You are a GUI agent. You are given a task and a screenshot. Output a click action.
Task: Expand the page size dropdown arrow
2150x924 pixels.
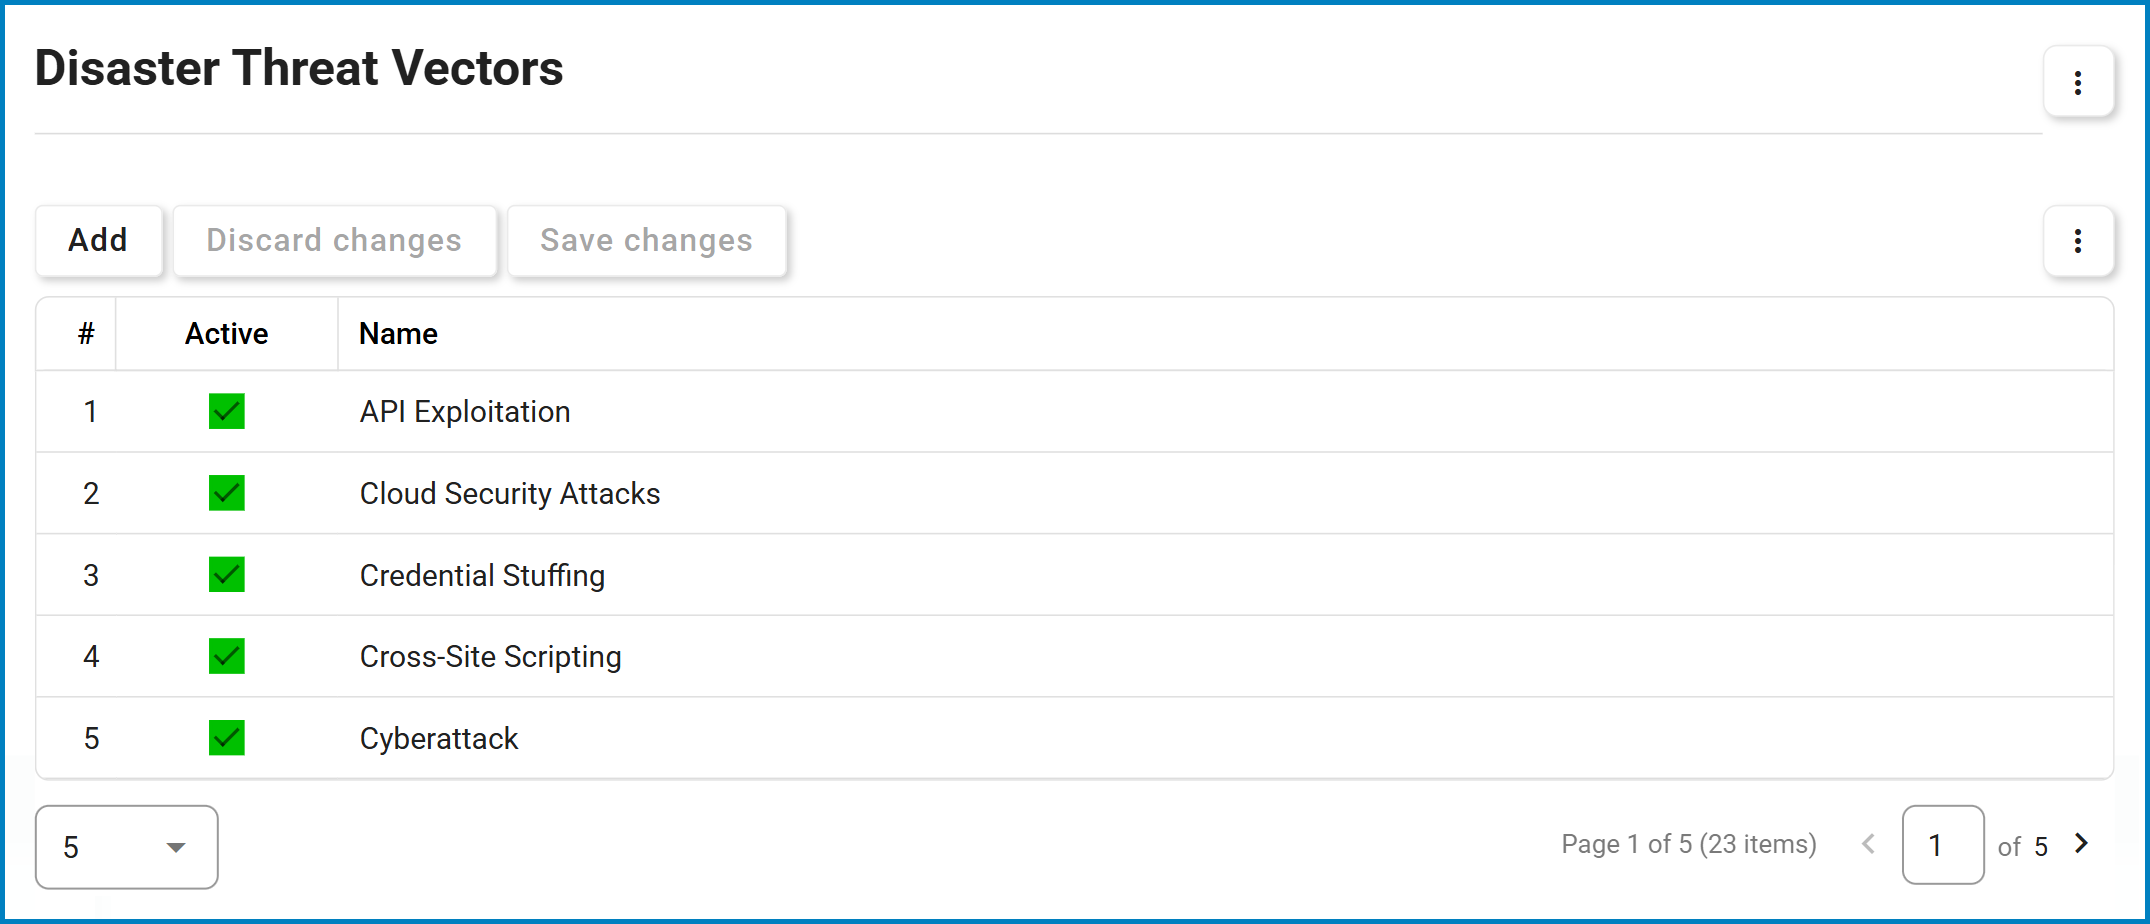[176, 848]
